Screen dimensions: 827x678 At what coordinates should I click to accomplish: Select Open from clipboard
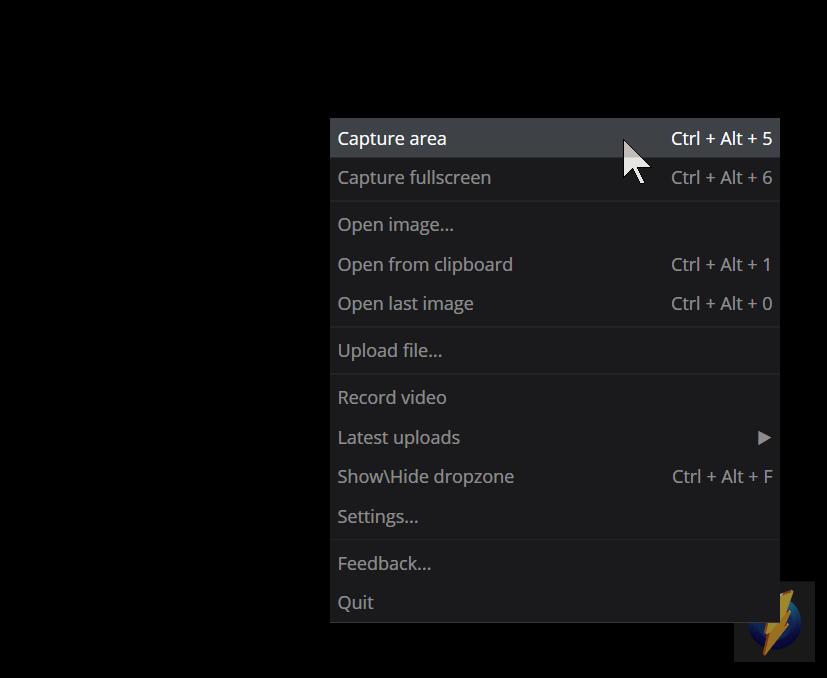(425, 265)
